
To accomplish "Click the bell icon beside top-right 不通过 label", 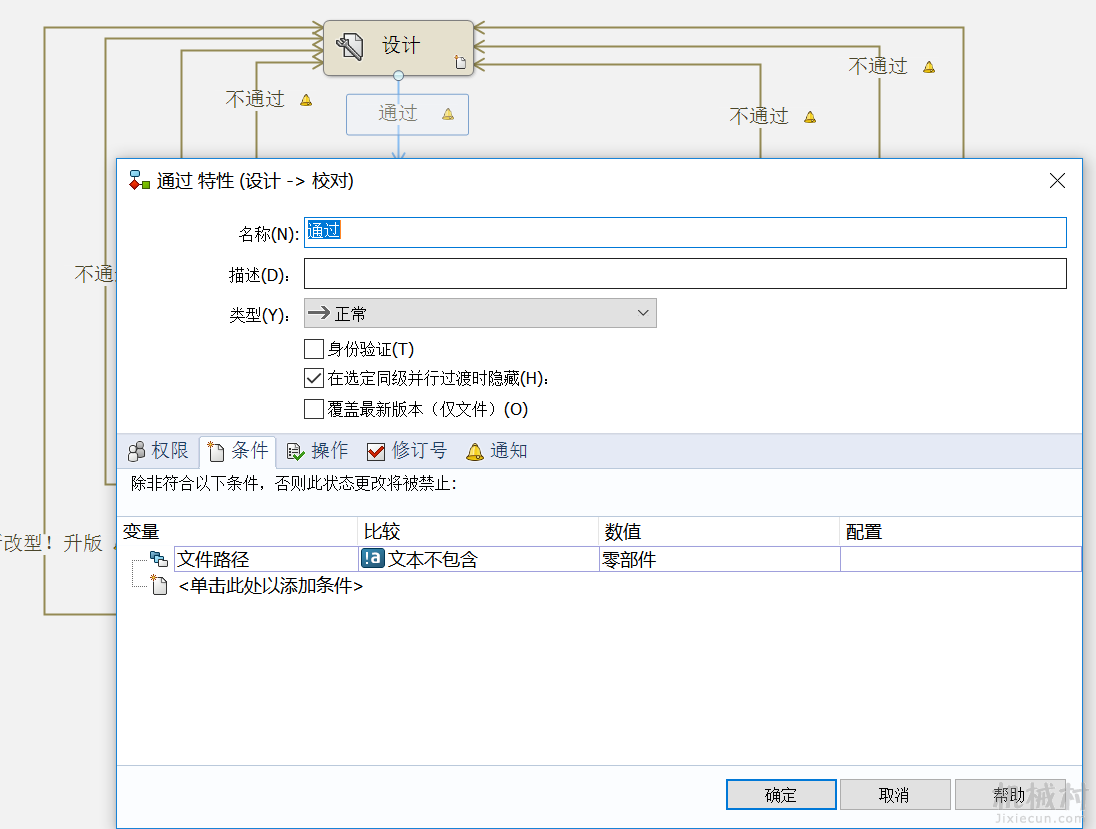I will (929, 67).
